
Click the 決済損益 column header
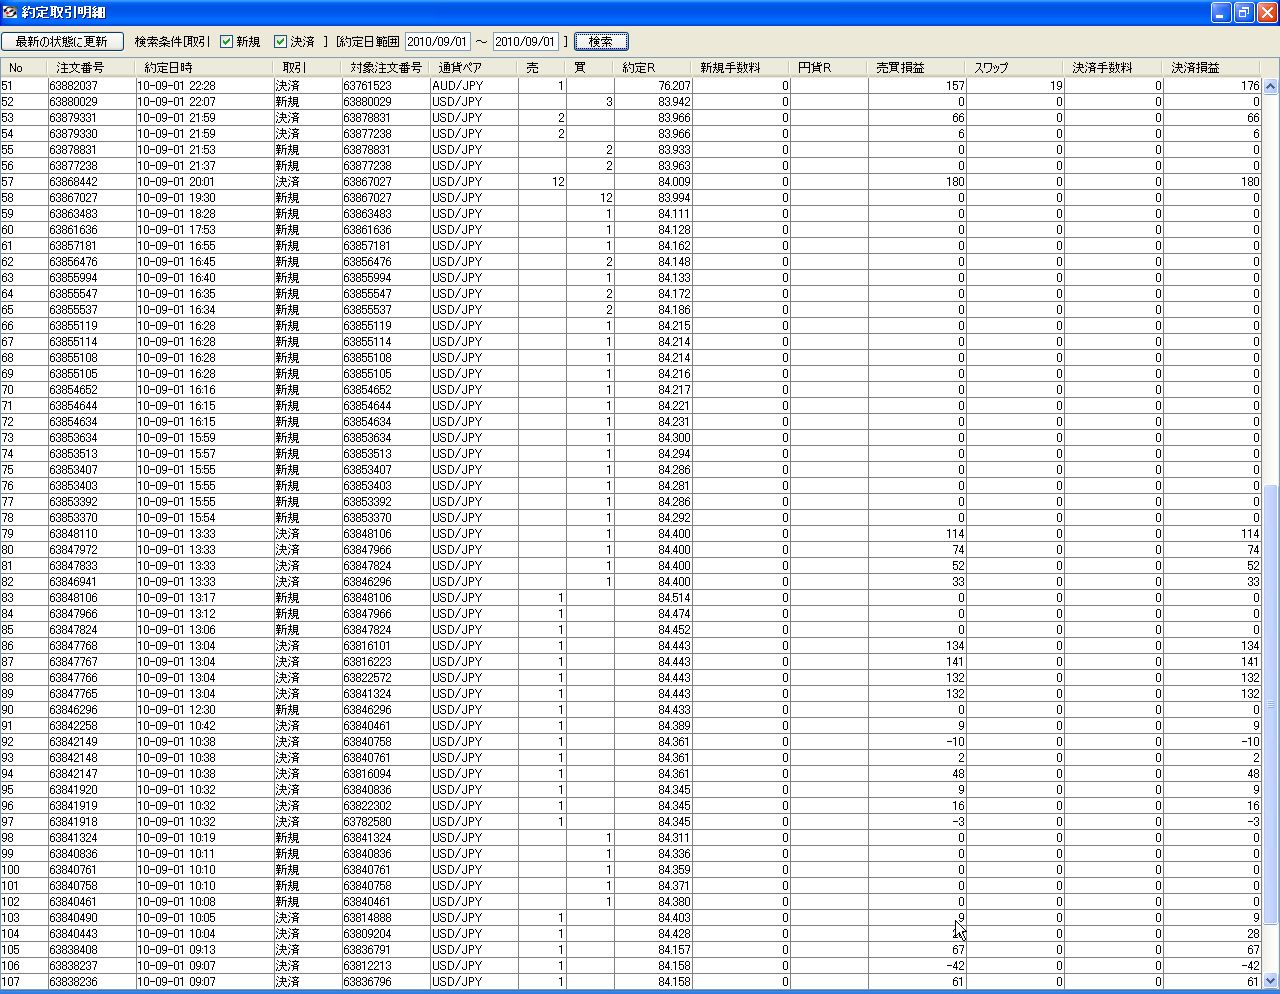click(x=1211, y=68)
